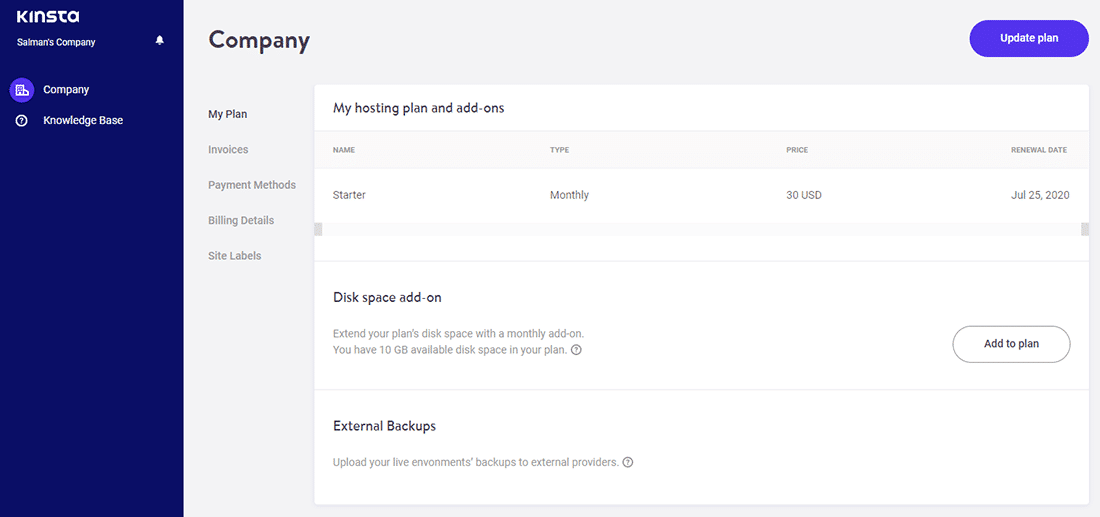Click left arrow of table horizontal scrollbar
Viewport: 1100px width, 517px height.
tap(319, 229)
